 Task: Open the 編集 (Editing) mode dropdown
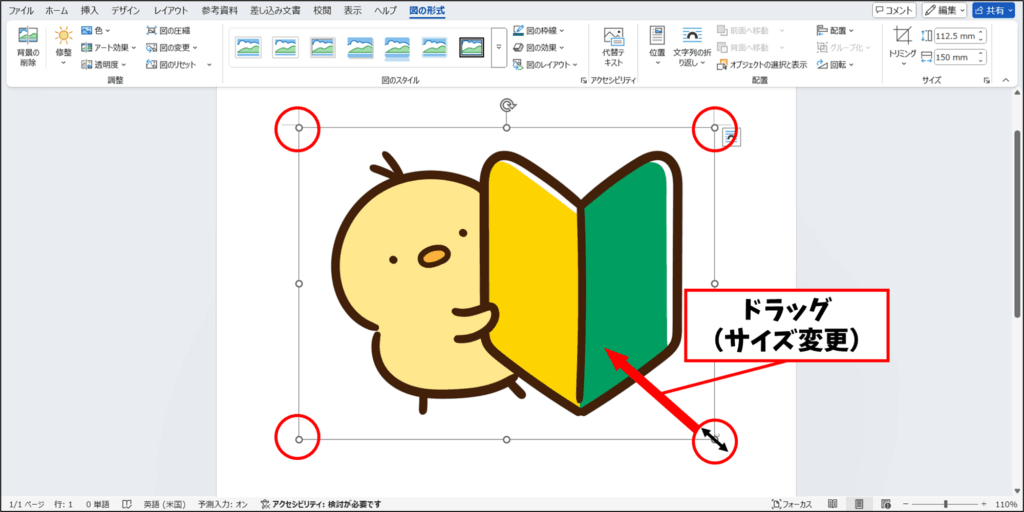946,10
